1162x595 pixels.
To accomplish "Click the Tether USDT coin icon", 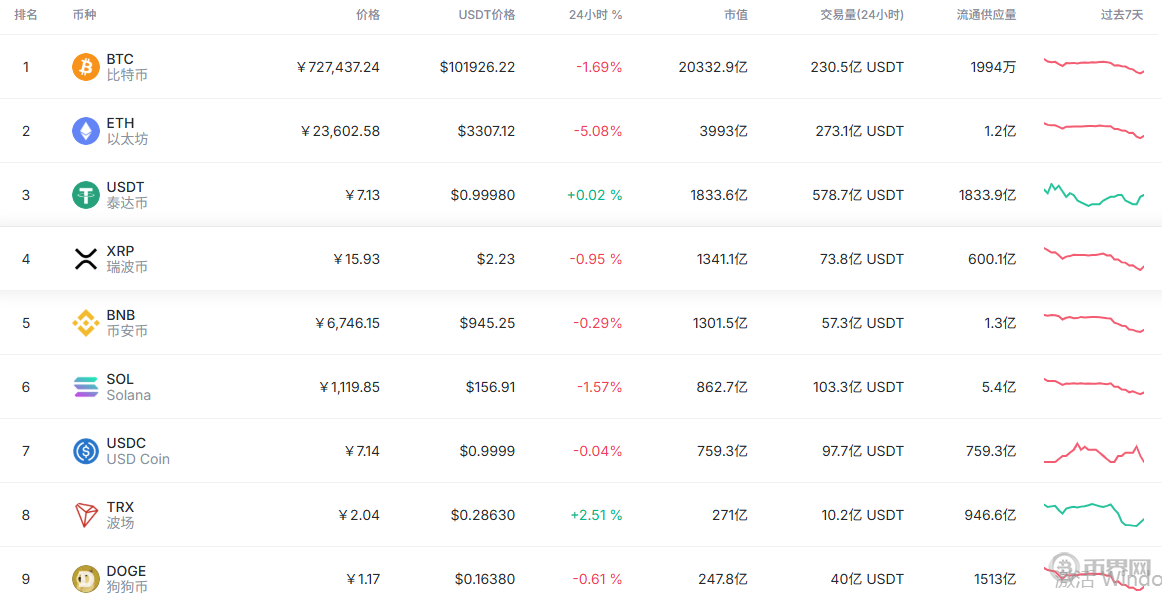I will [86, 195].
